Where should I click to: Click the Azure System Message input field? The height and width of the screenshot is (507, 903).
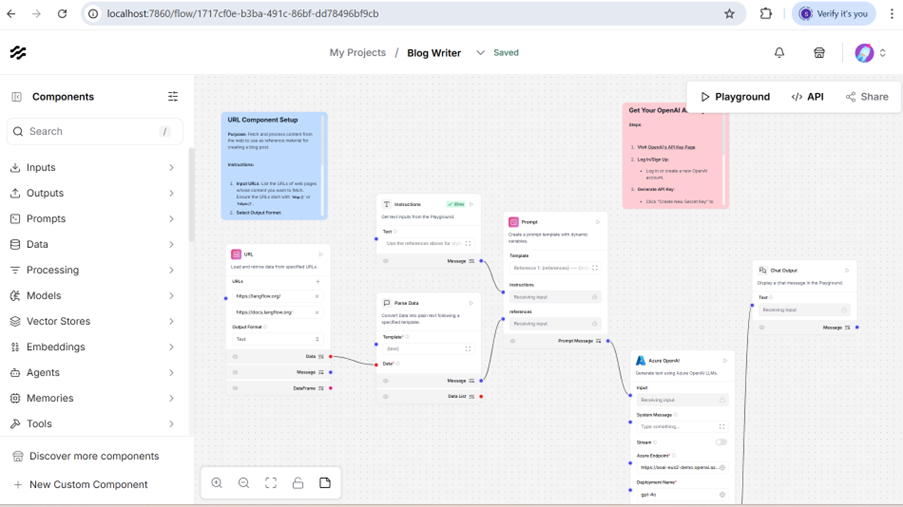(682, 427)
